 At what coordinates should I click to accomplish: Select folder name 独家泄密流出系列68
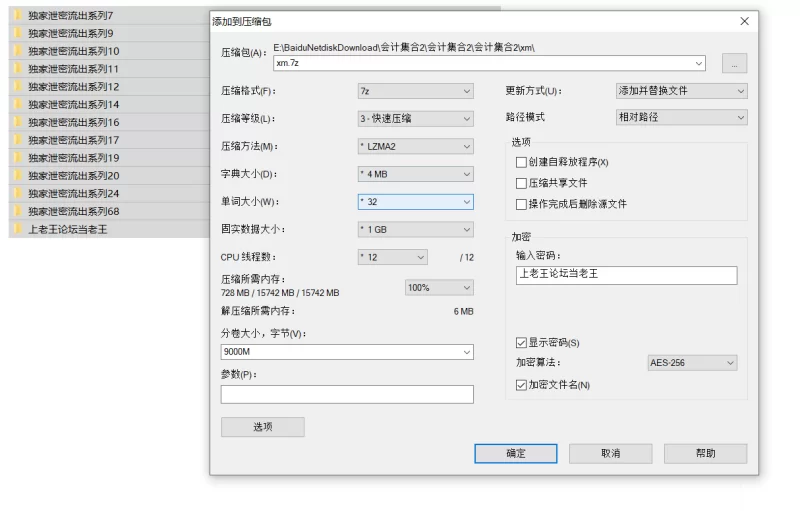pos(73,211)
